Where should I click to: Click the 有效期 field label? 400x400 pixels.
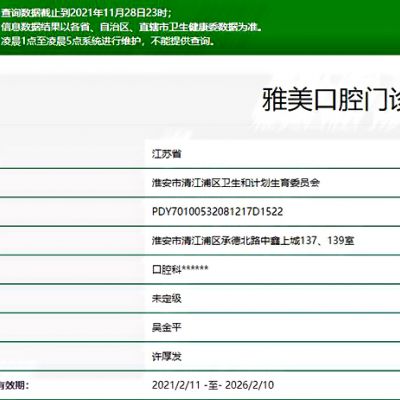pos(14,386)
